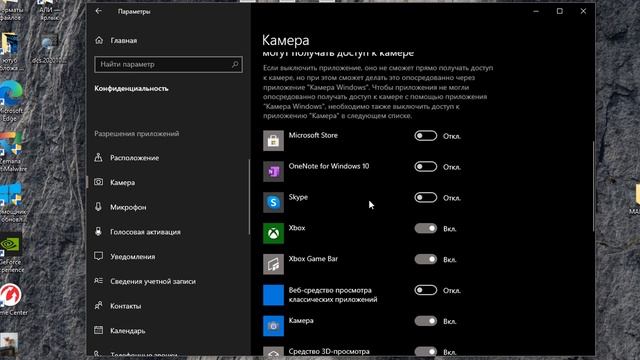This screenshot has height=360, width=640.
Task: Click the OneNote for Windows 10 label
Action: point(329,166)
